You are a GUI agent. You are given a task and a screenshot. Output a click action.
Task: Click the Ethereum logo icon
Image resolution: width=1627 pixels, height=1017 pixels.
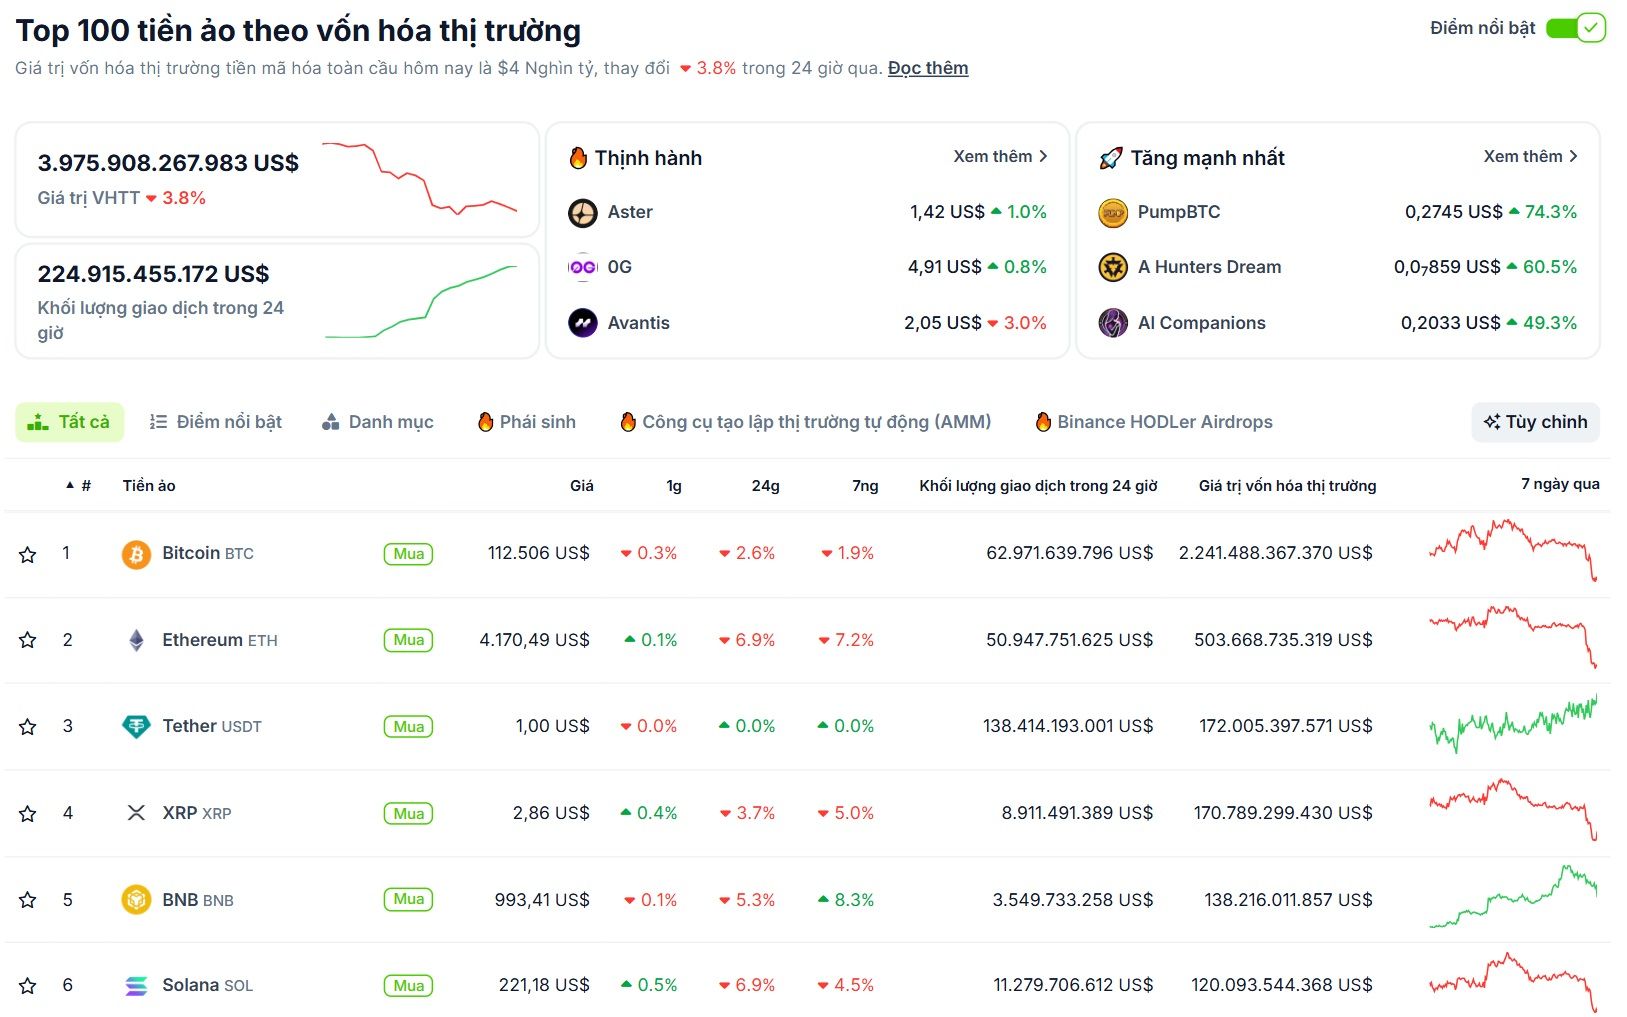coord(137,639)
